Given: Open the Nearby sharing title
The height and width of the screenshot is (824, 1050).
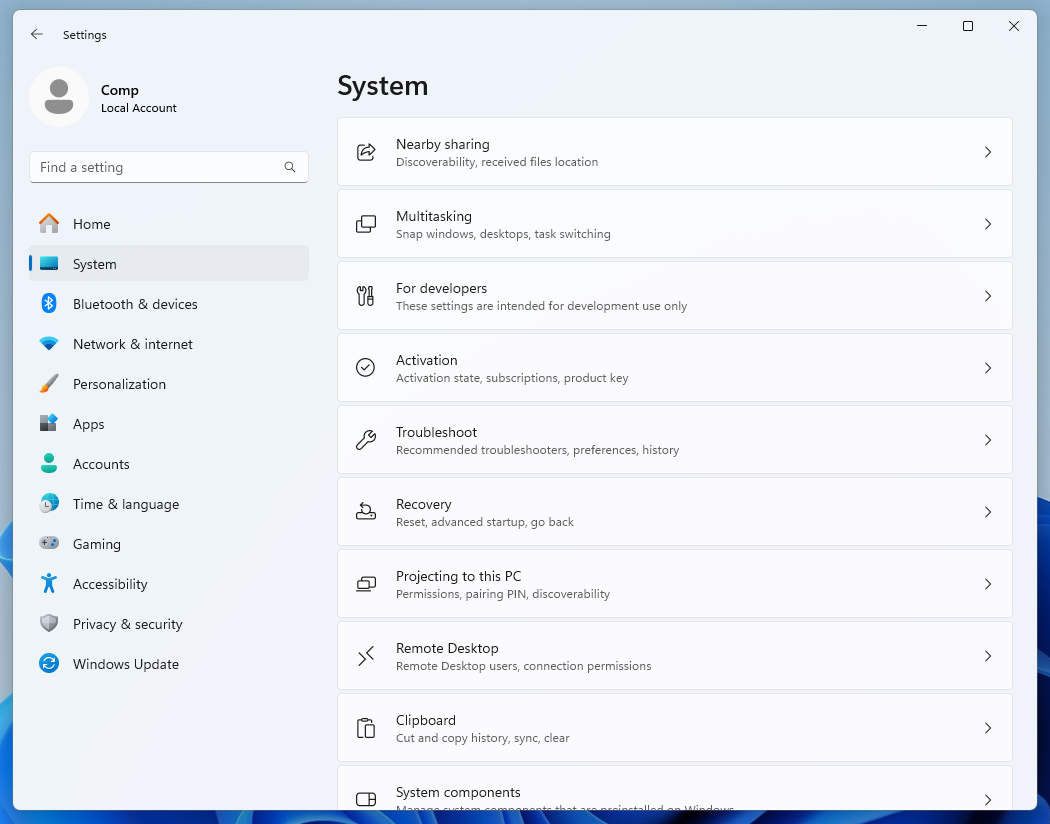Looking at the screenshot, I should 443,144.
